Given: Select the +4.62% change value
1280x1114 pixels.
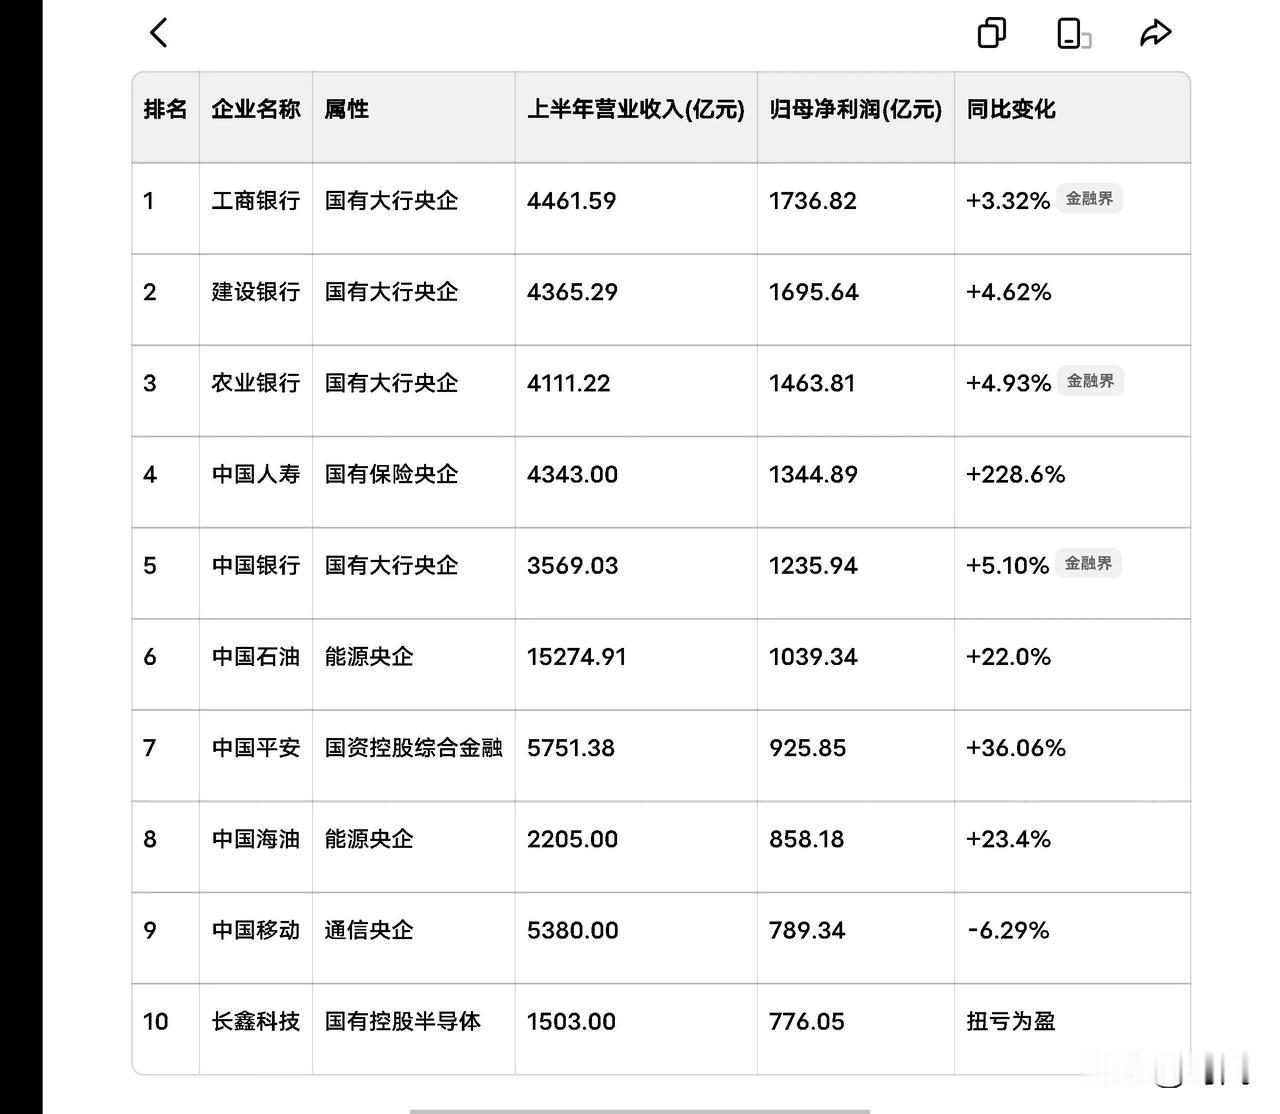Looking at the screenshot, I should pyautogui.click(x=1009, y=292).
